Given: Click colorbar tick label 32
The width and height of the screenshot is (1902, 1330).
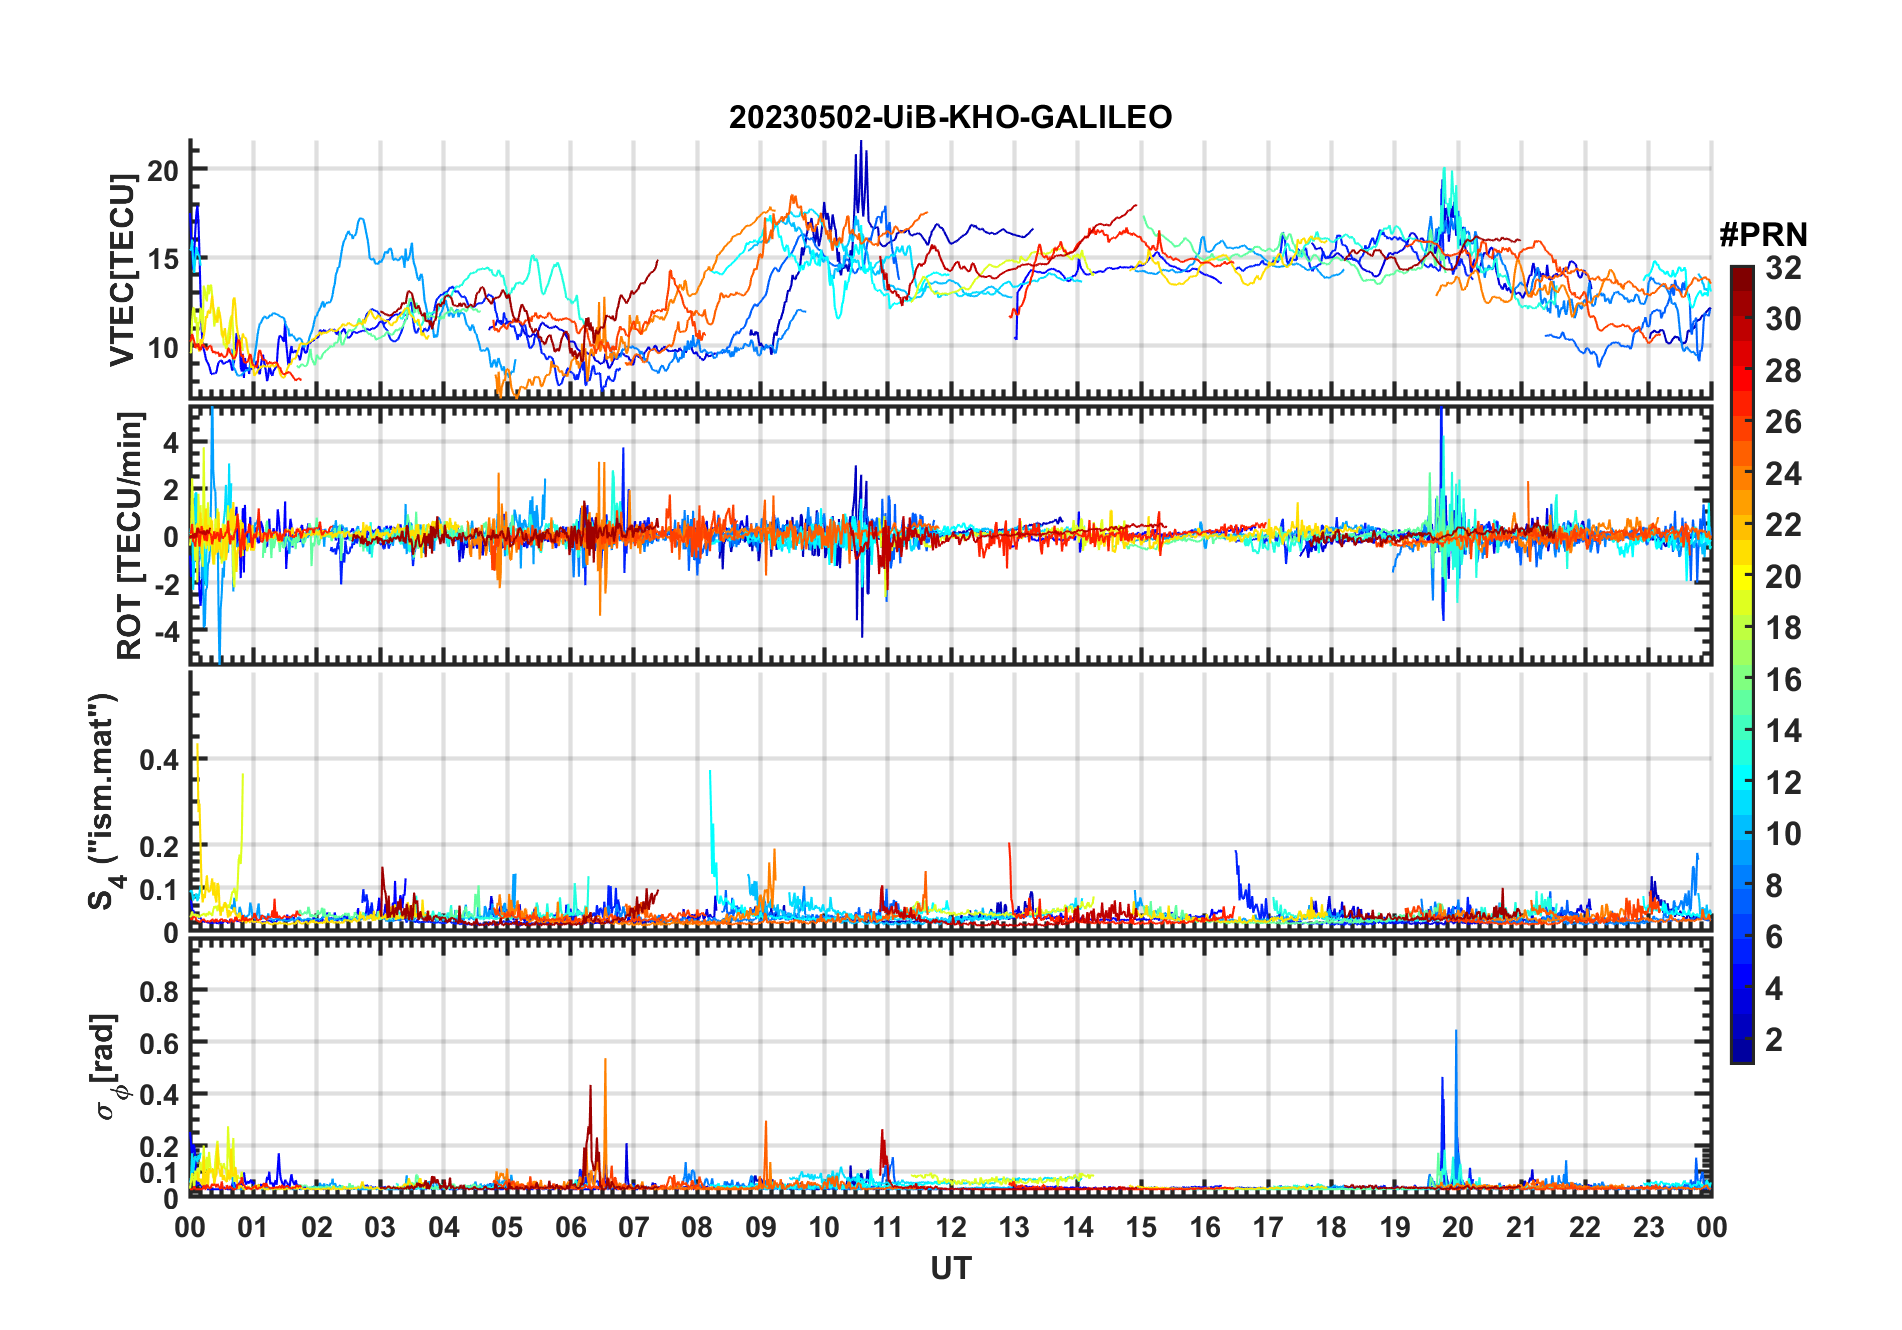Looking at the screenshot, I should [1783, 267].
